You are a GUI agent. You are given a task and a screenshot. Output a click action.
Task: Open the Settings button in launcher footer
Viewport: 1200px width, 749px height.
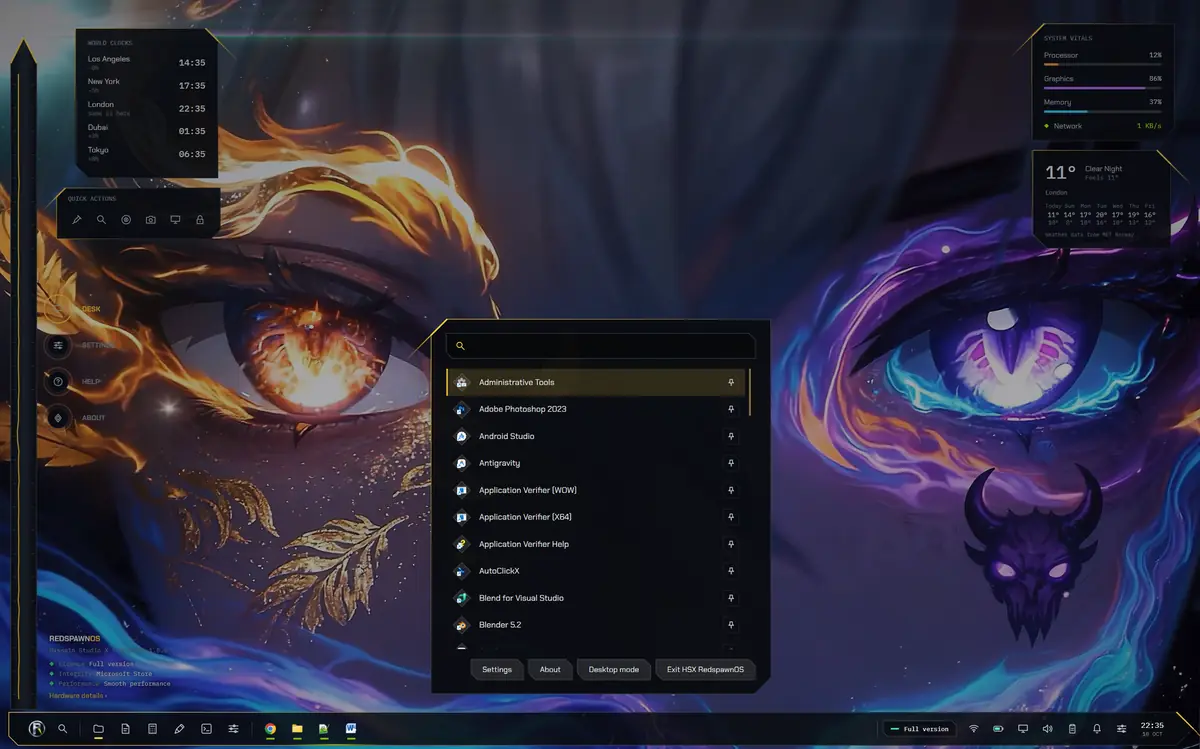pos(497,669)
